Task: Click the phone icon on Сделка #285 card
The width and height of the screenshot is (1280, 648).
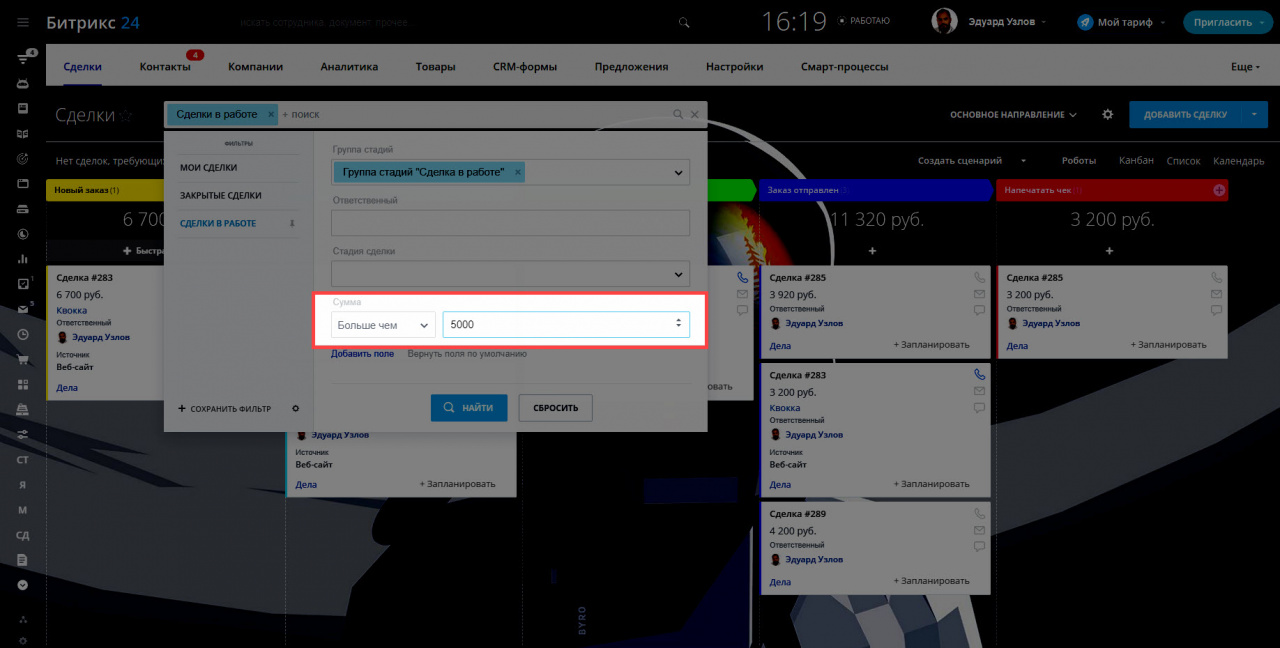Action: click(742, 277)
